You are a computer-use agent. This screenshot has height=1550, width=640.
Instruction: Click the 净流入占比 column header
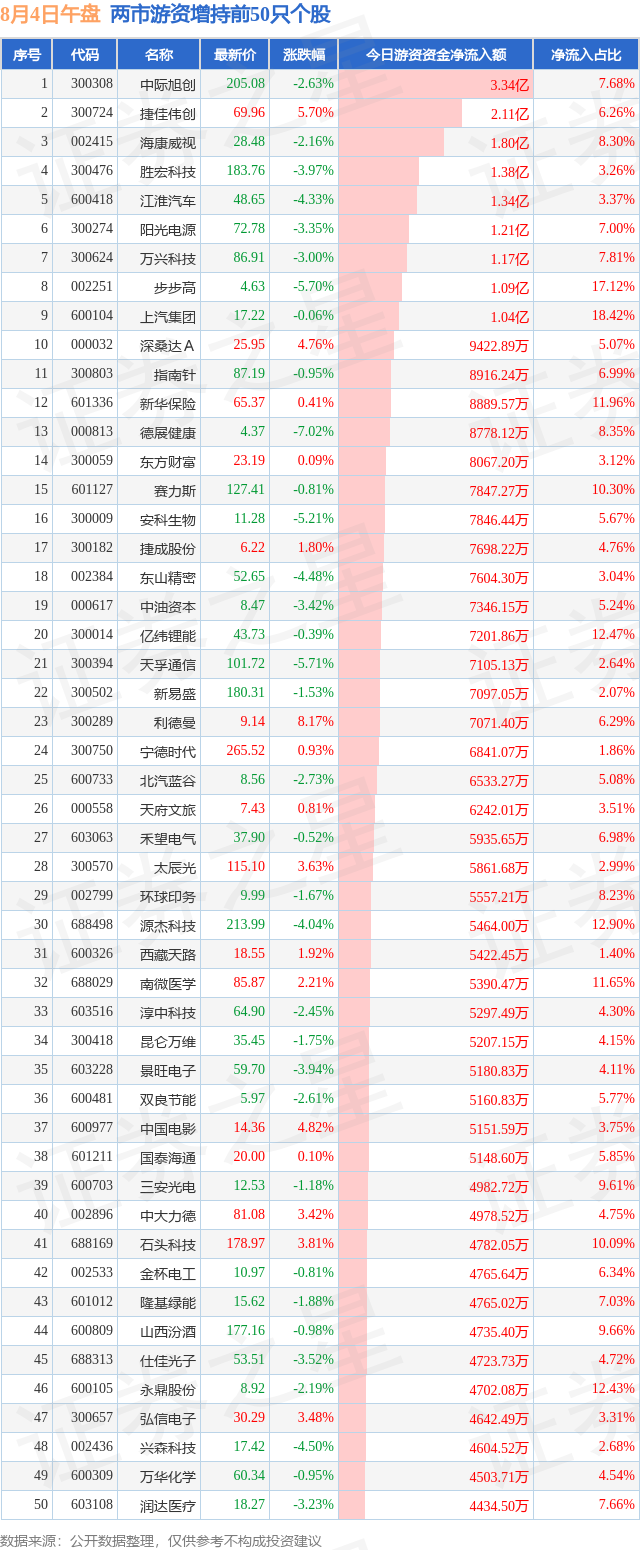[586, 55]
